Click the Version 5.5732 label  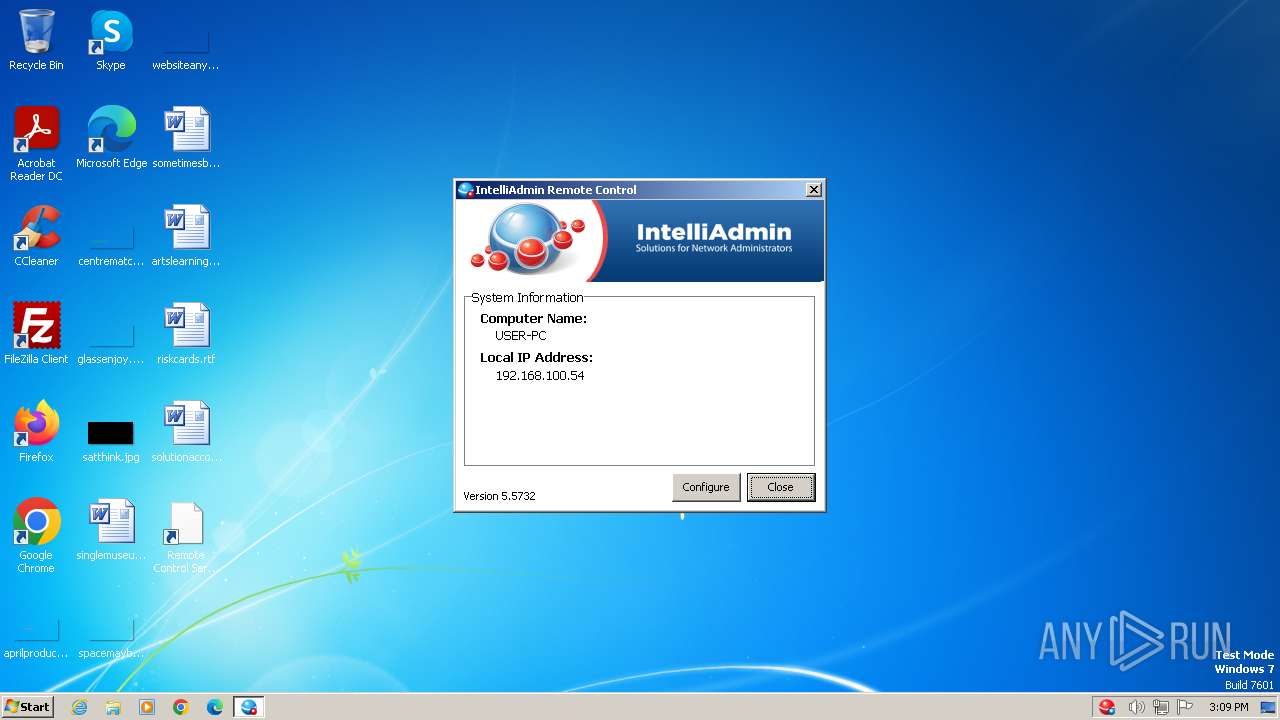tap(499, 496)
